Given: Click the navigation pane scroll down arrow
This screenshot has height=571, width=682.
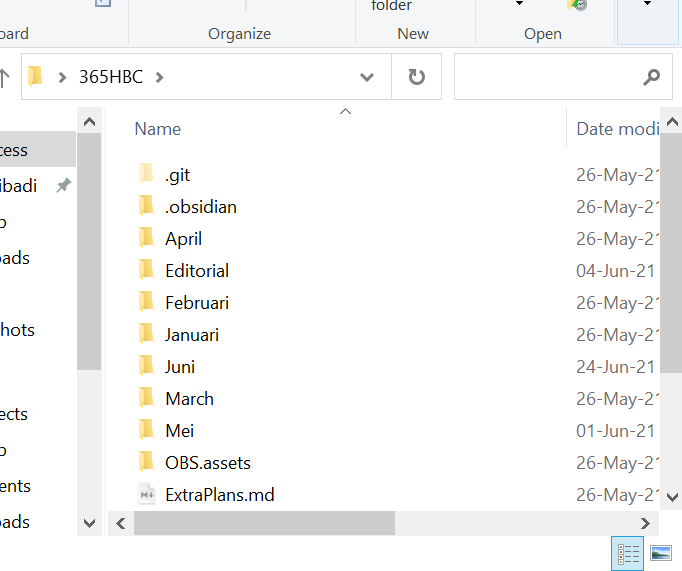Looking at the screenshot, I should tap(89, 523).
